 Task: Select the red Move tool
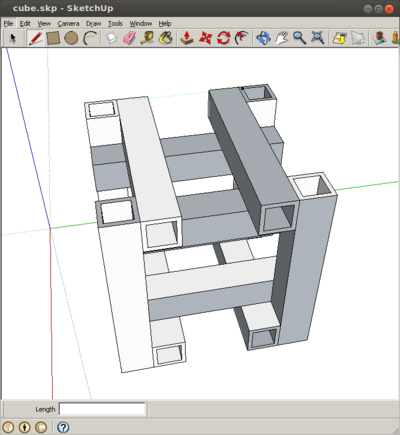(x=205, y=38)
